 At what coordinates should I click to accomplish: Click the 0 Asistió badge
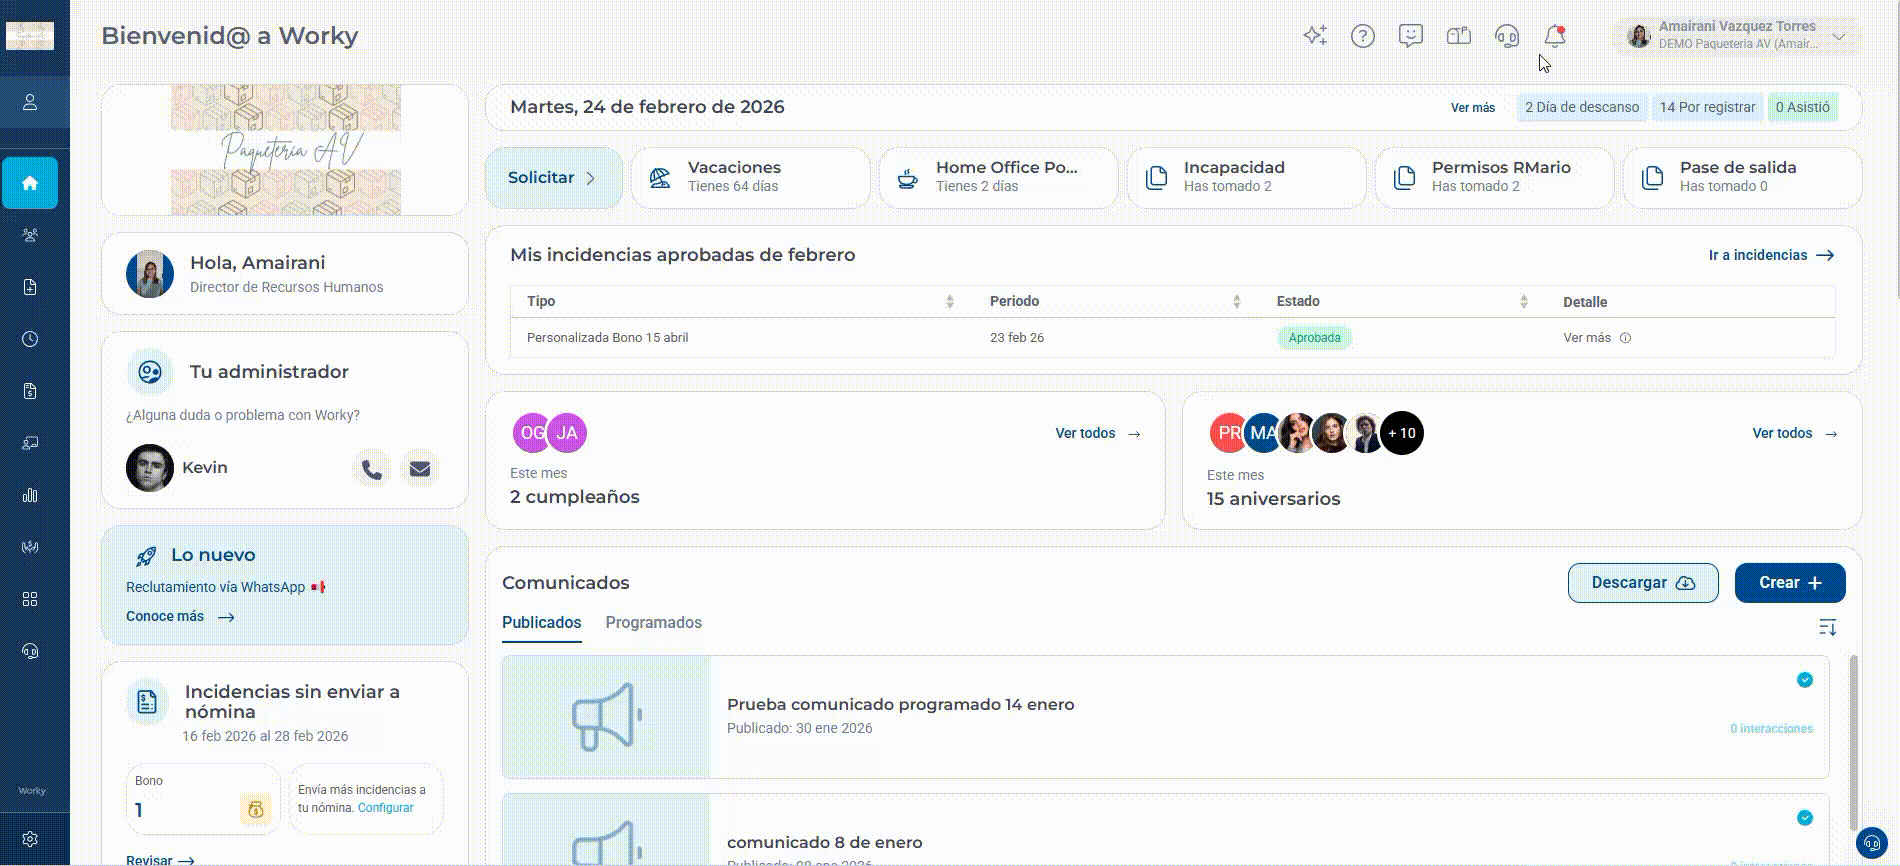pyautogui.click(x=1802, y=107)
